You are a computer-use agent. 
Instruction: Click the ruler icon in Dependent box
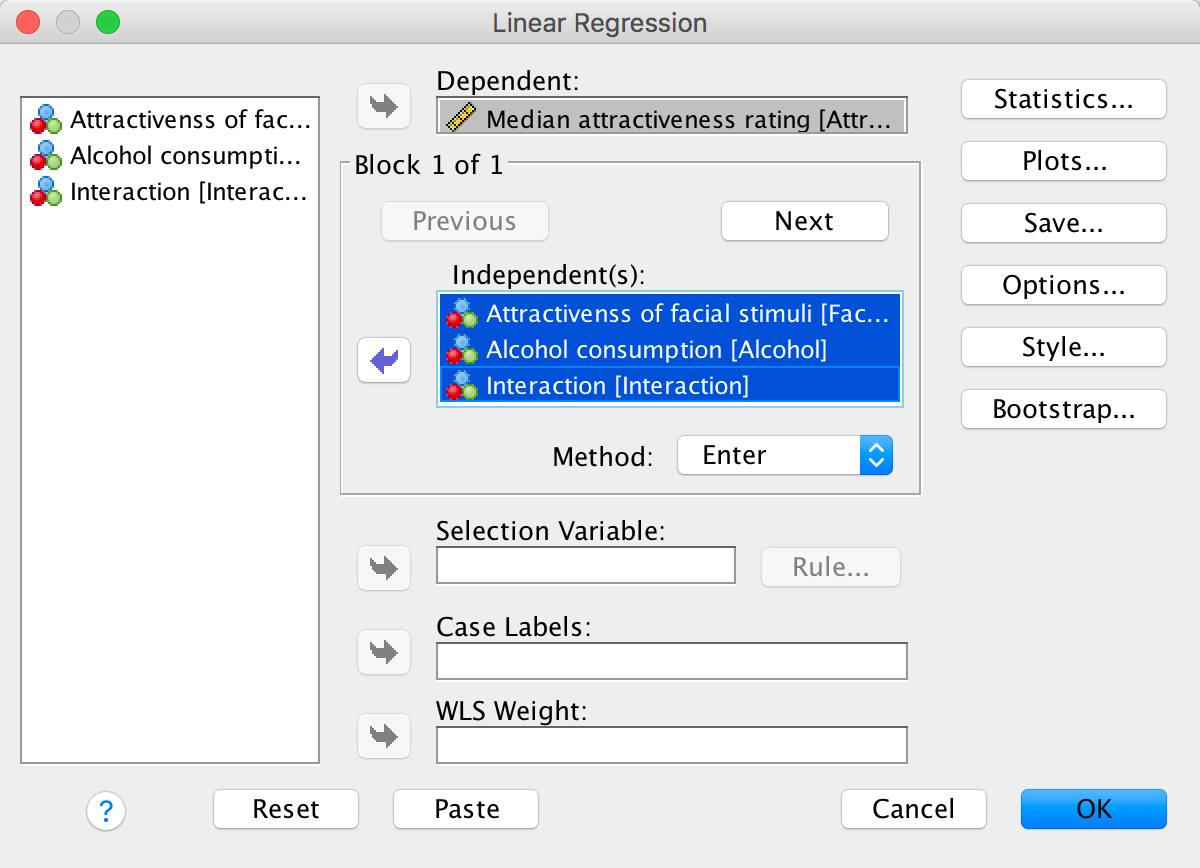click(x=461, y=119)
